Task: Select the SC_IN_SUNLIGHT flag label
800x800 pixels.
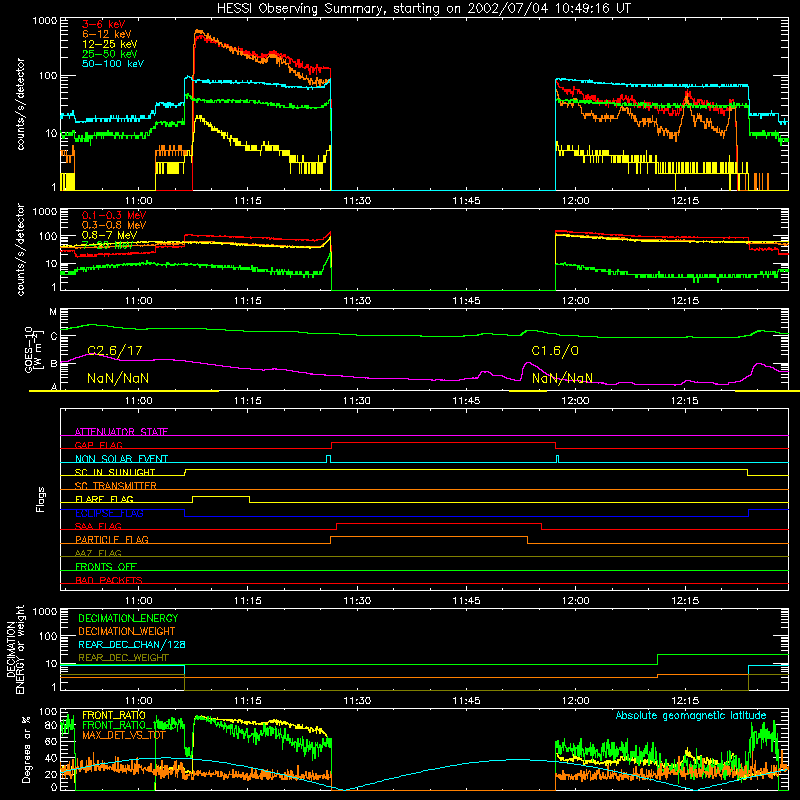Action: coord(115,472)
